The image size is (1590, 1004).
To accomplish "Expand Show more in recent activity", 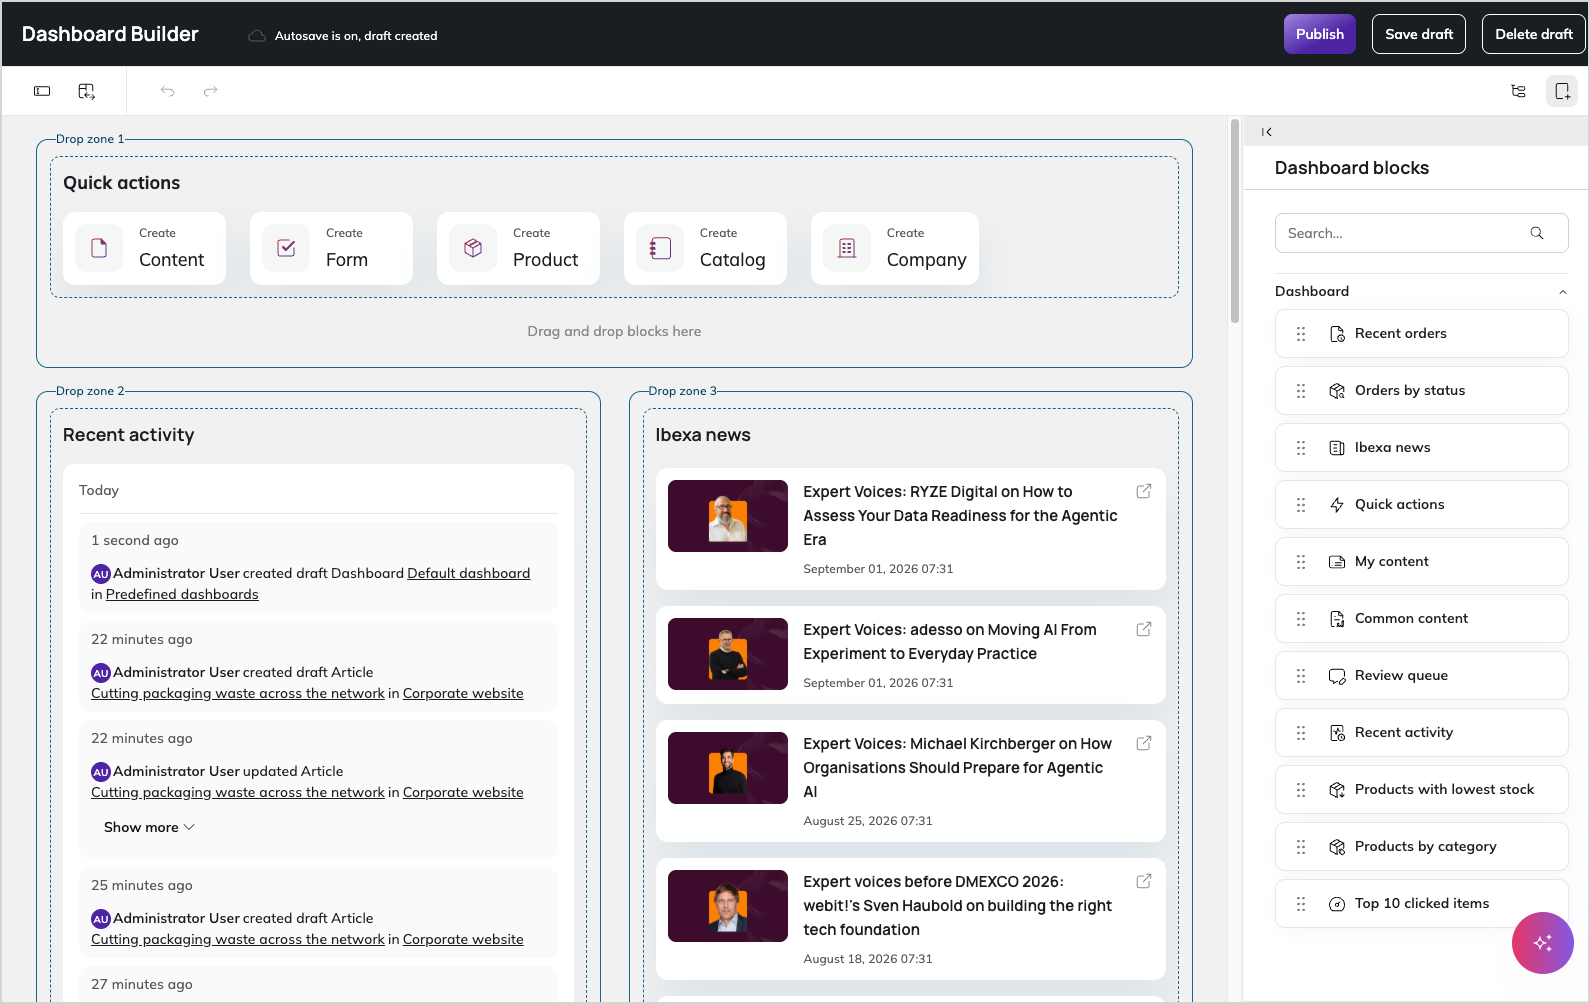I will pos(149,827).
